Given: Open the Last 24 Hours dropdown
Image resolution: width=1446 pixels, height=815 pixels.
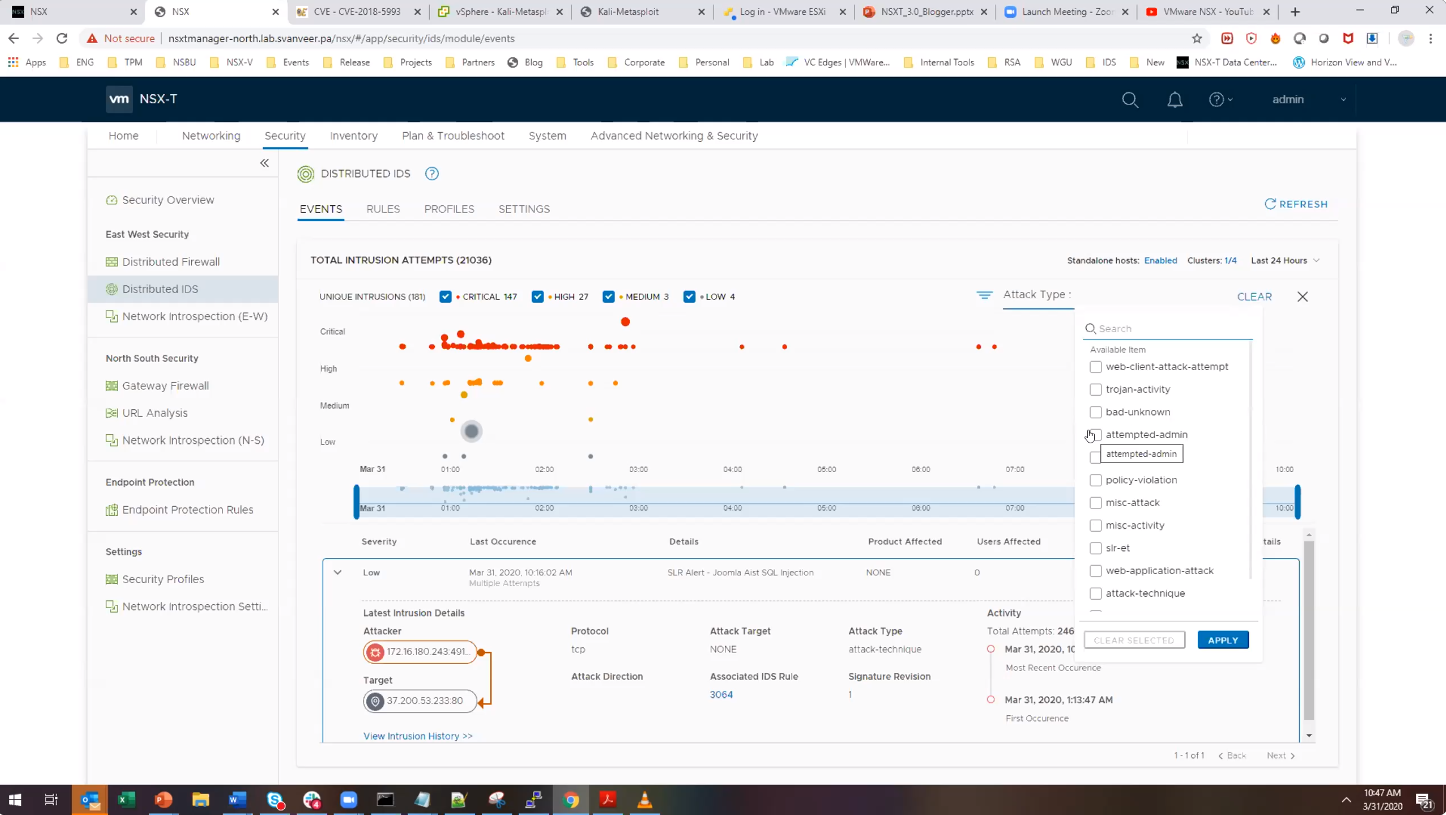Looking at the screenshot, I should click(1285, 261).
